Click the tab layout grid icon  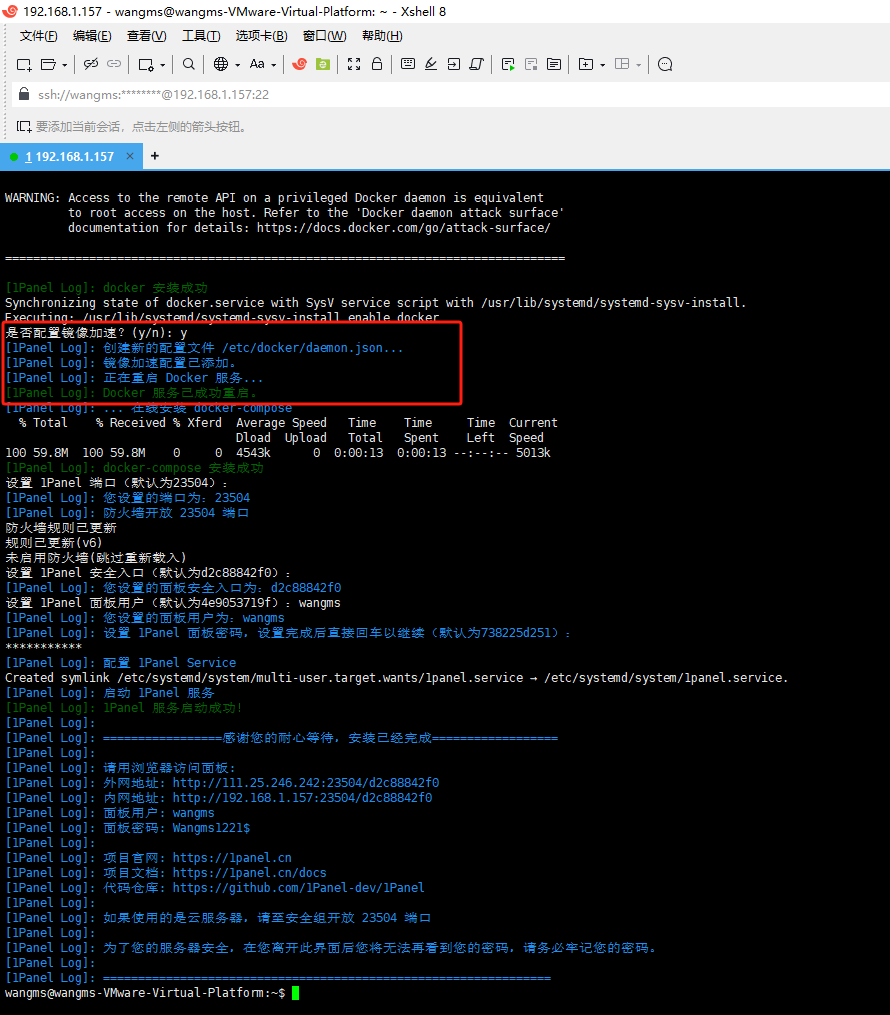click(x=622, y=63)
